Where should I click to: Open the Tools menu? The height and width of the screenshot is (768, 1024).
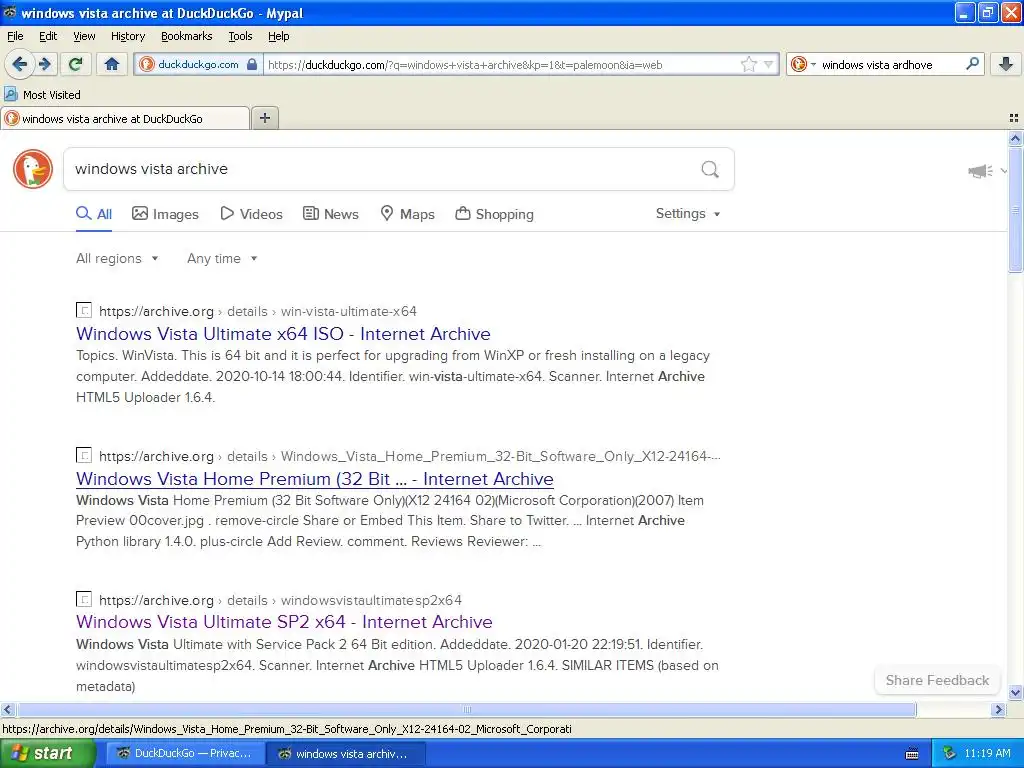point(240,36)
